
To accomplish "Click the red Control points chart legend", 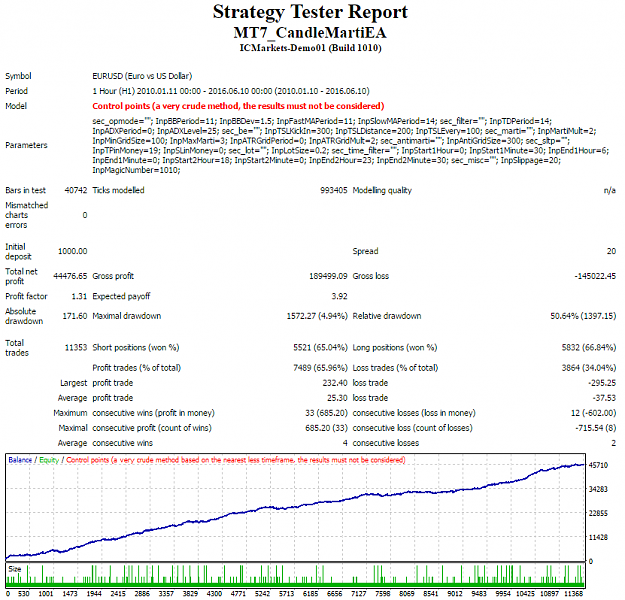I will tap(236, 460).
